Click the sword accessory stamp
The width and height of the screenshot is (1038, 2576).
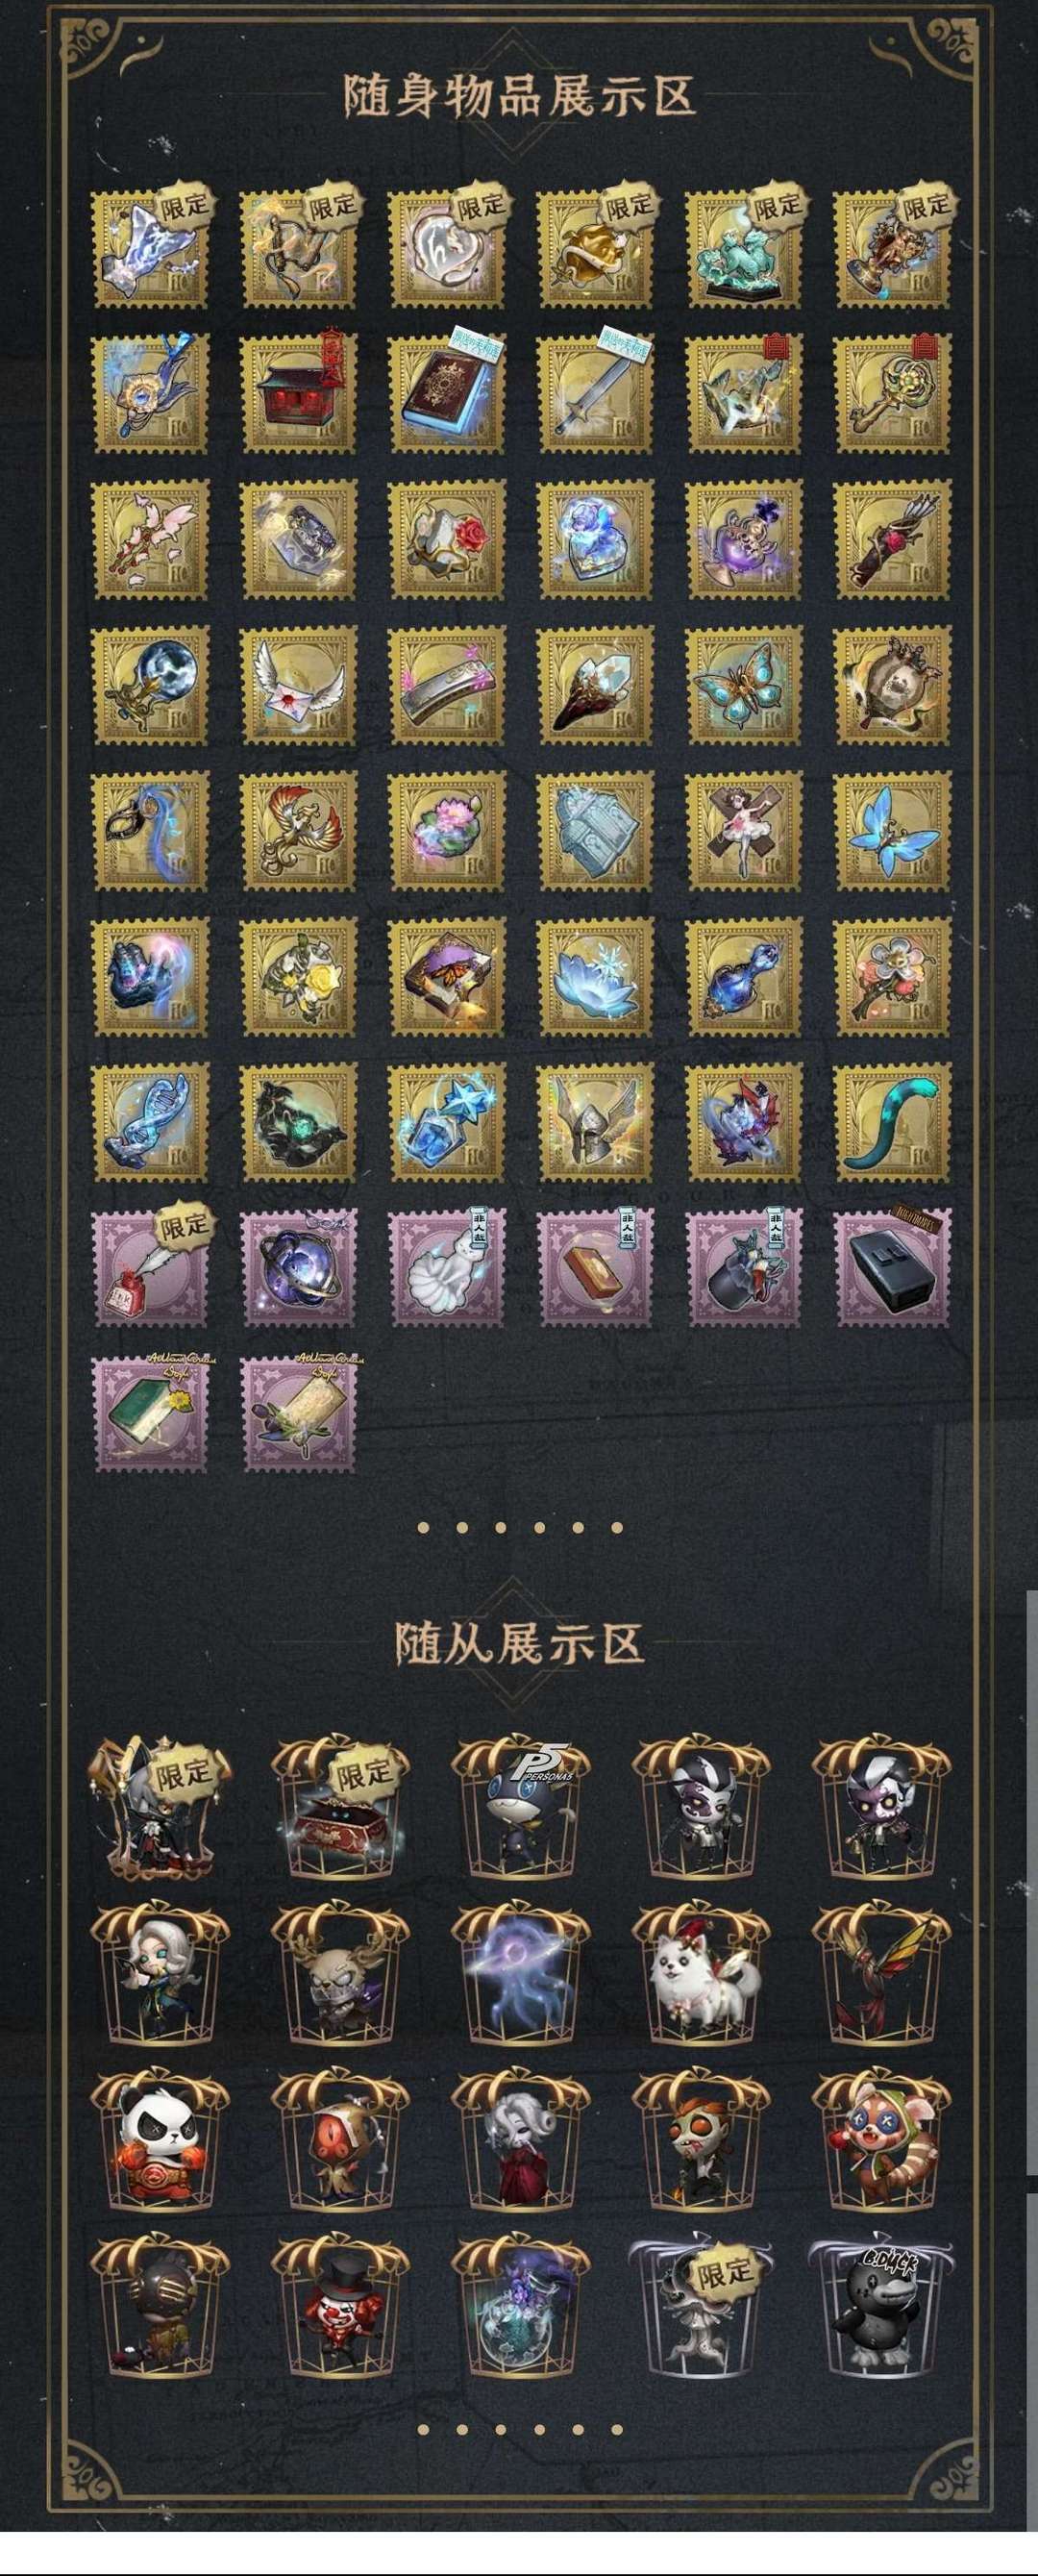click(x=596, y=395)
